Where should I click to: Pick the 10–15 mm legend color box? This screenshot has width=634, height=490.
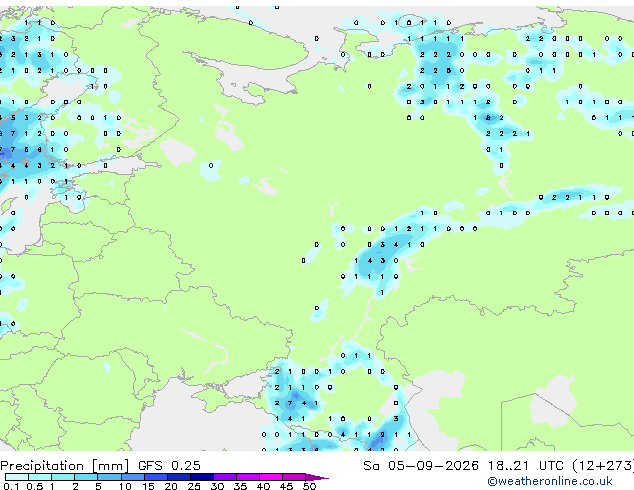click(x=132, y=477)
